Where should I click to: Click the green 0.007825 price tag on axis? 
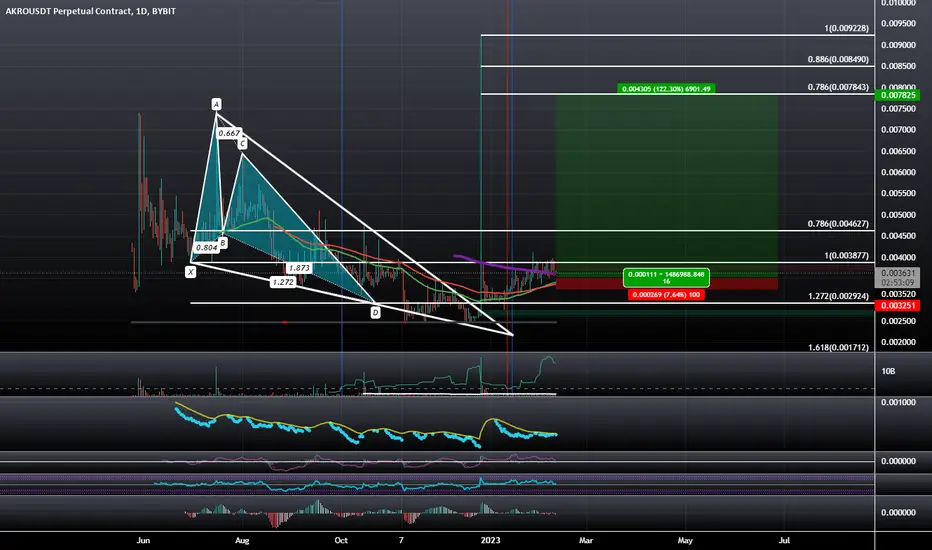pyautogui.click(x=898, y=95)
